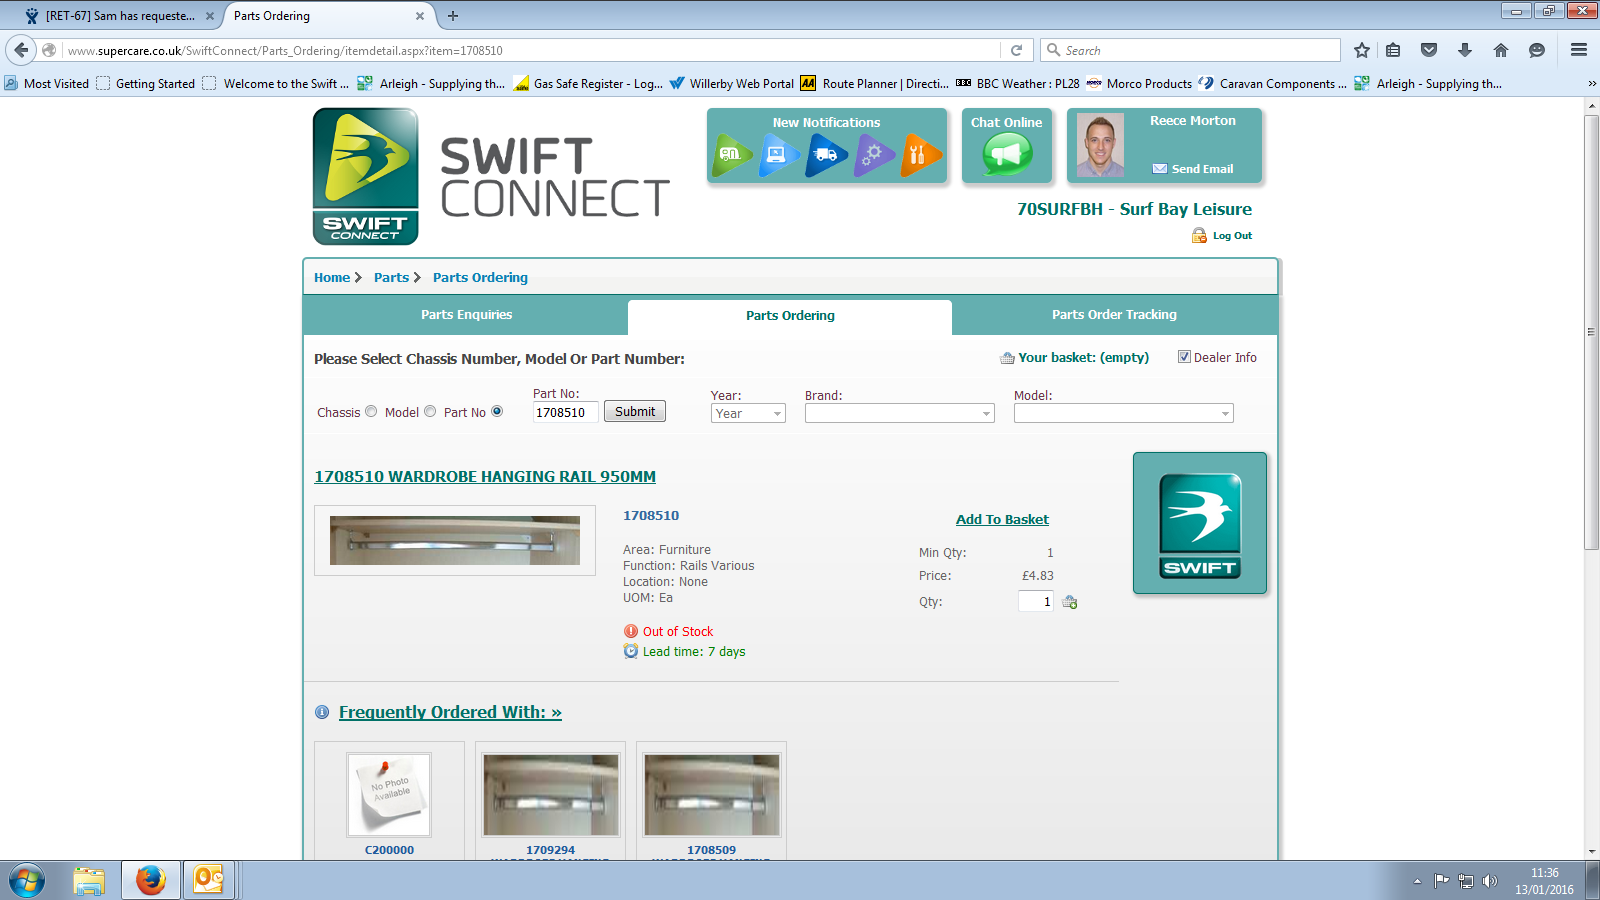This screenshot has width=1600, height=900.
Task: Open Windows Explorer from the taskbar
Action: pos(89,880)
